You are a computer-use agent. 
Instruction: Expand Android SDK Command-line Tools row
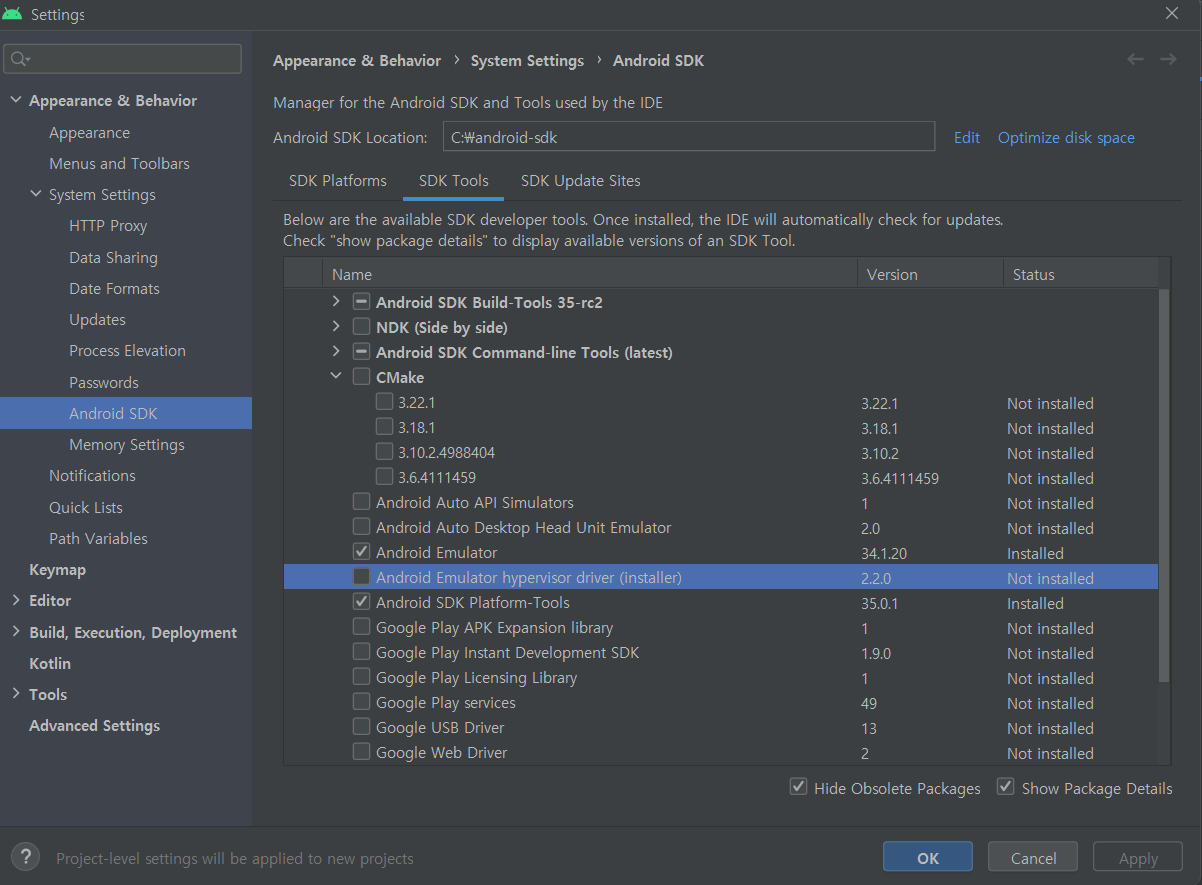click(x=335, y=352)
